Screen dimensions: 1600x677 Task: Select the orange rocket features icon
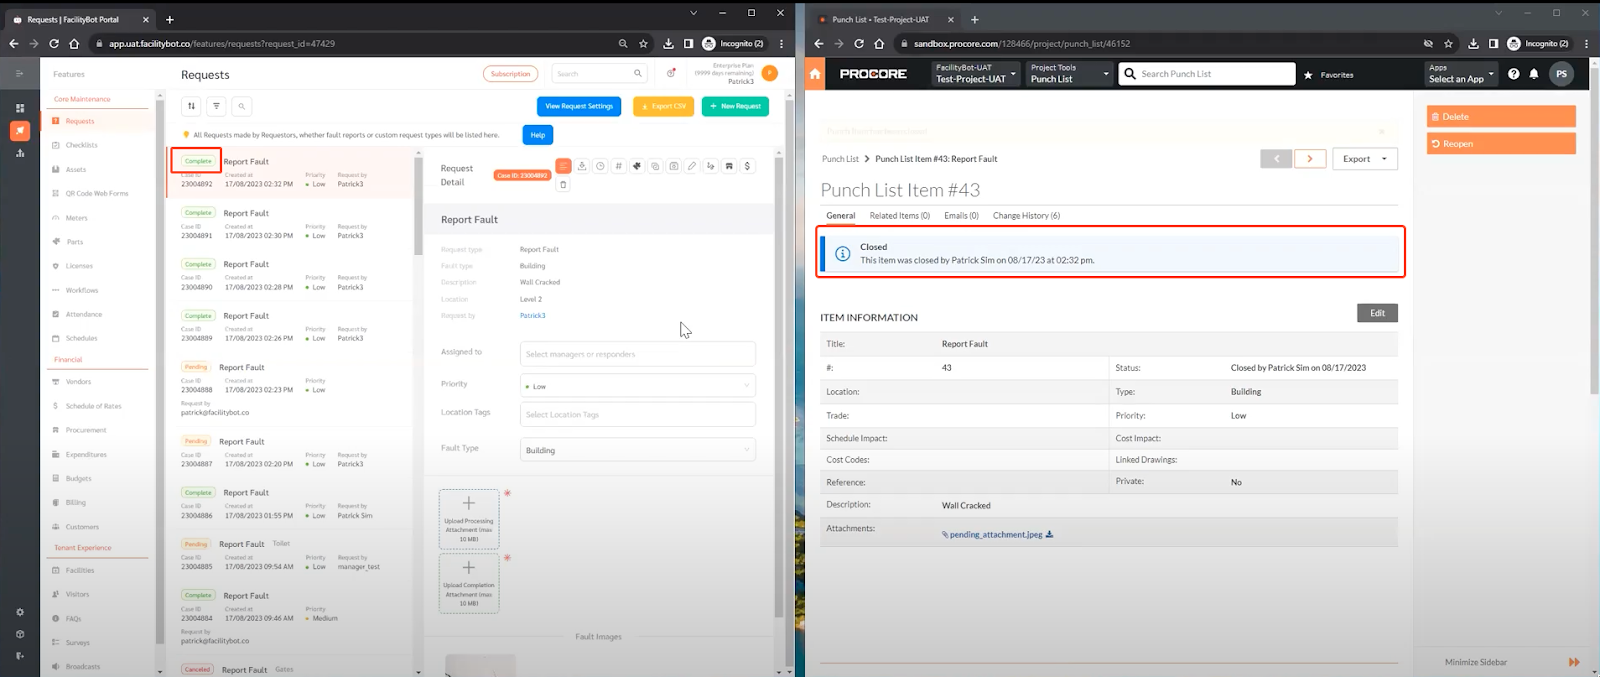pyautogui.click(x=20, y=131)
